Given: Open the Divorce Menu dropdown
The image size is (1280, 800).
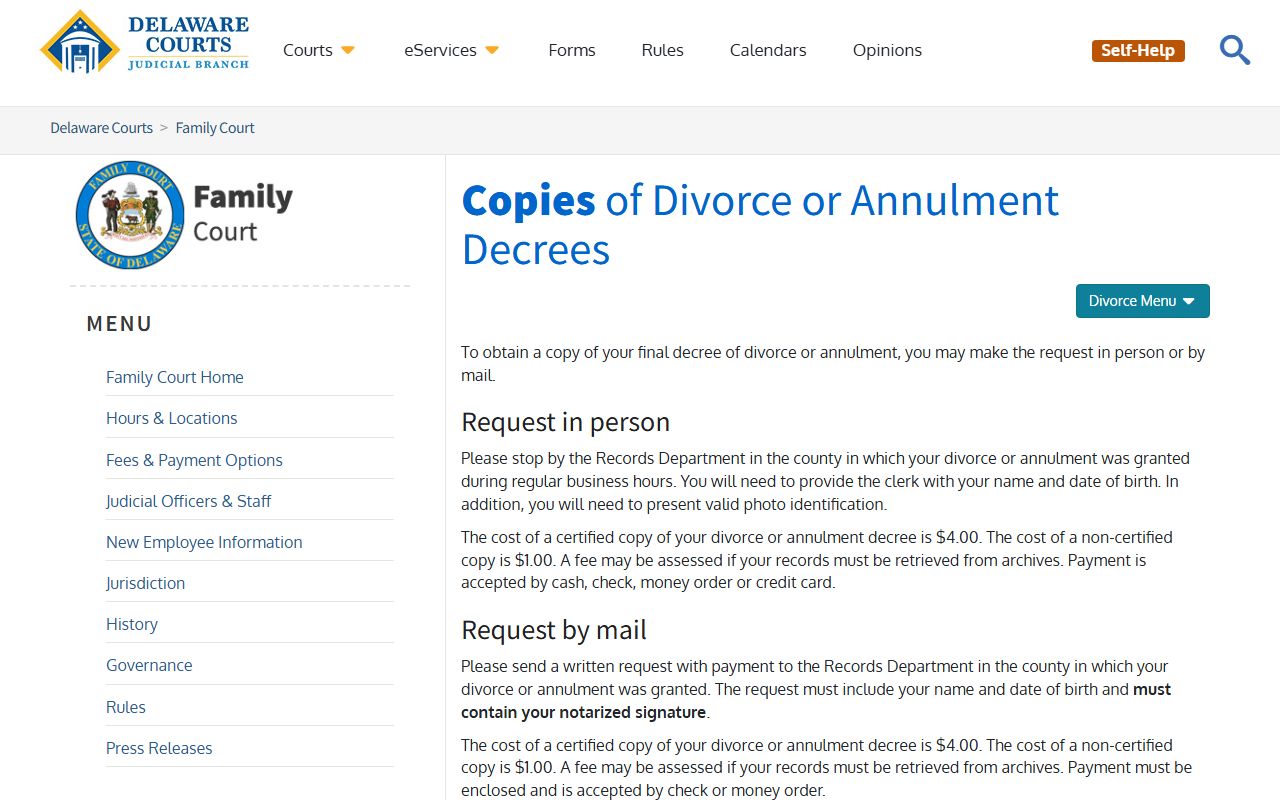Looking at the screenshot, I should click(1143, 301).
